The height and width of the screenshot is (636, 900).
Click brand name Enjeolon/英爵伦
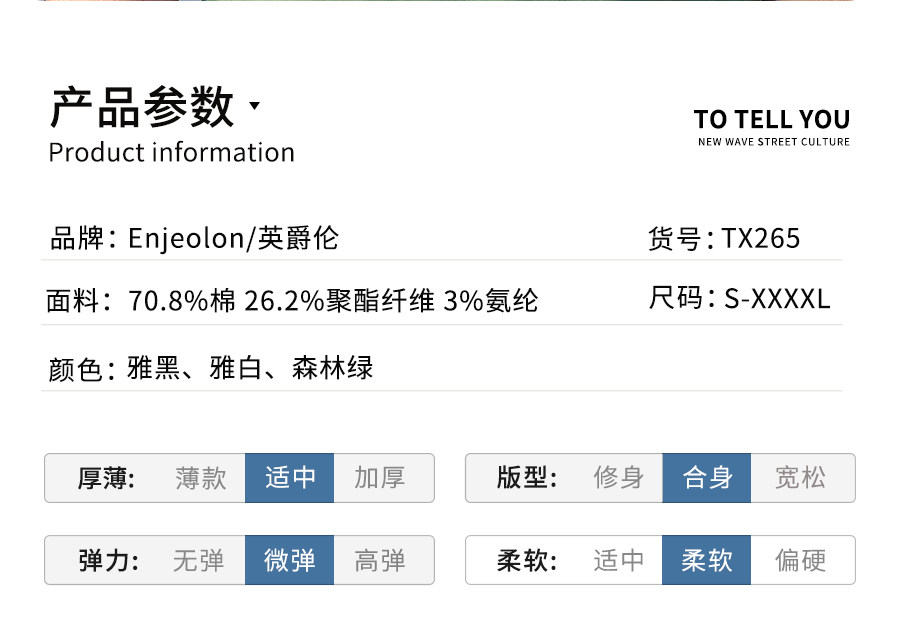click(234, 238)
